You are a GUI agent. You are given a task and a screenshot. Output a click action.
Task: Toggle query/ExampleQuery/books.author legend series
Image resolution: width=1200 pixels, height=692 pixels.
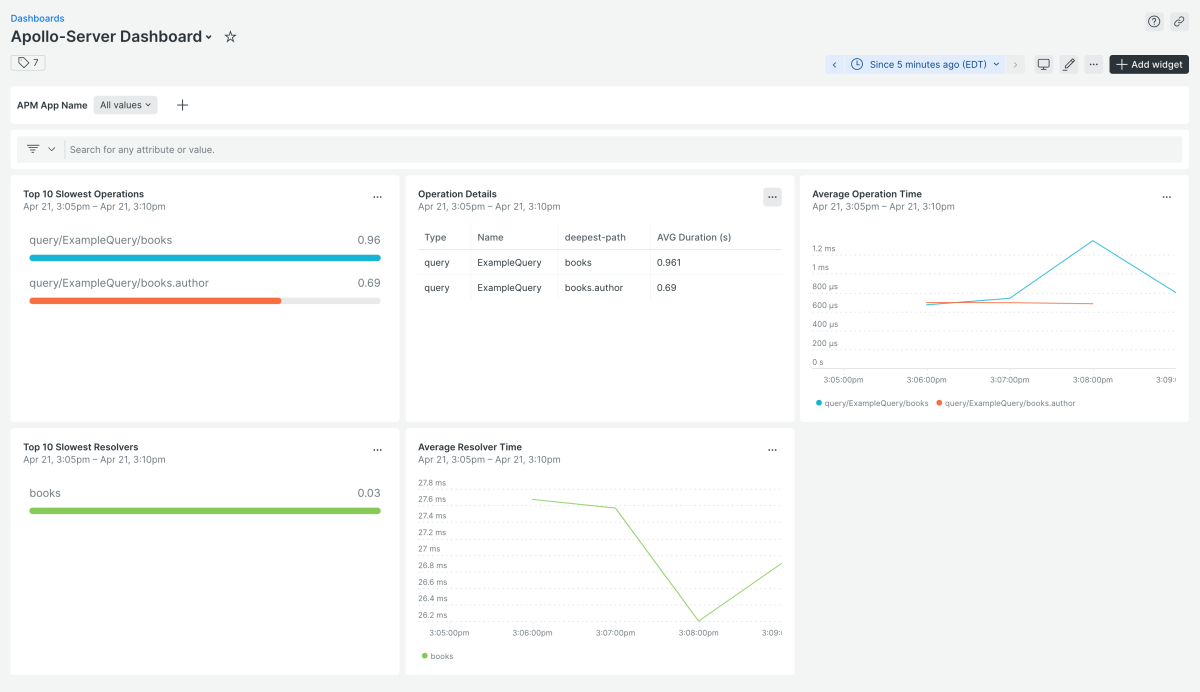pos(1009,403)
